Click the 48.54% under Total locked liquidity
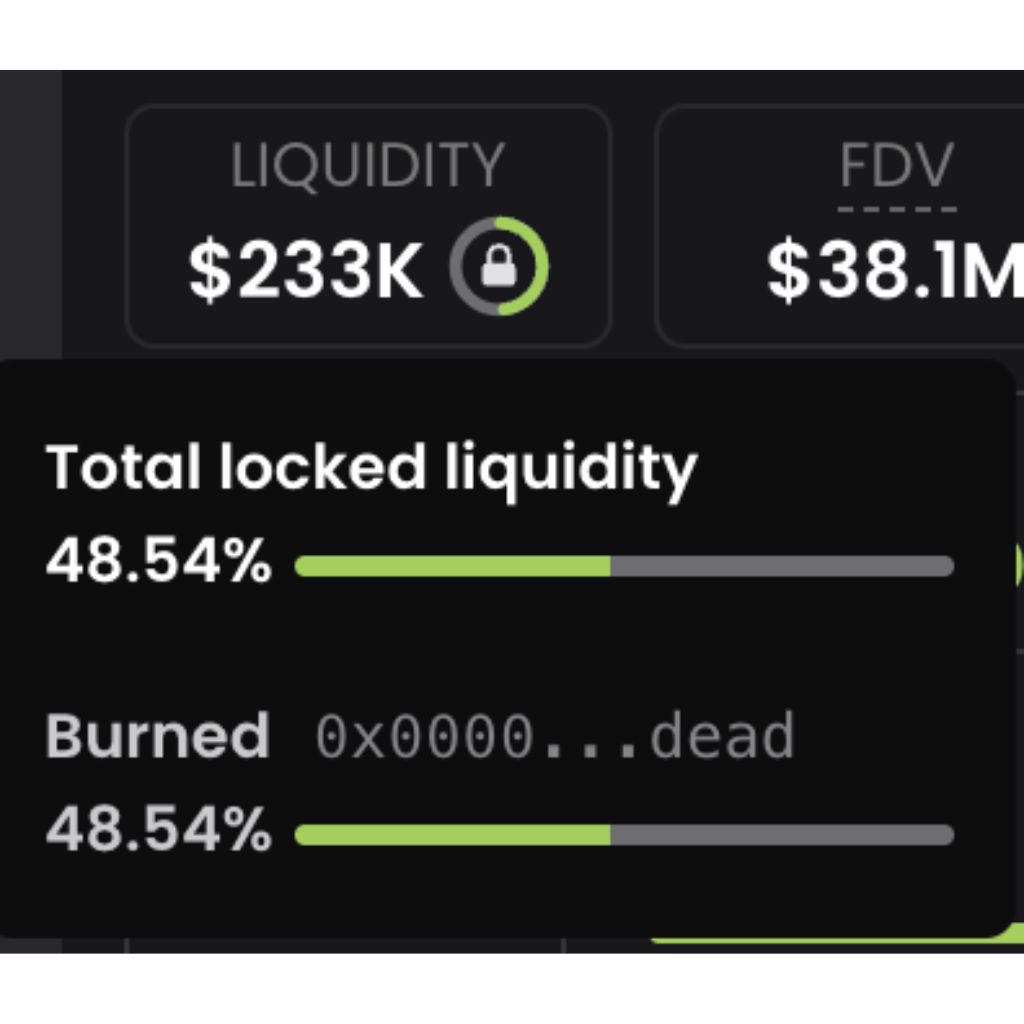 (x=159, y=561)
